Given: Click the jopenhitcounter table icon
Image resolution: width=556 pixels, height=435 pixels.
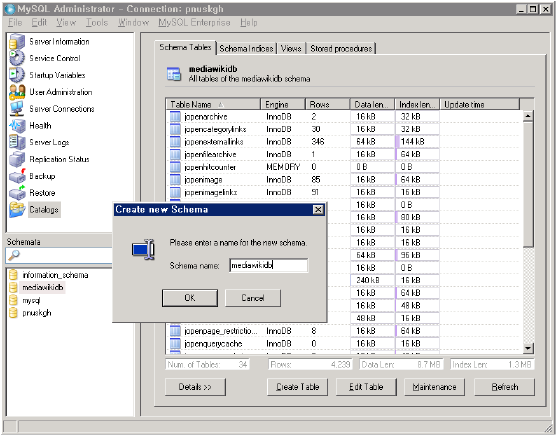Looking at the screenshot, I should tap(175, 167).
